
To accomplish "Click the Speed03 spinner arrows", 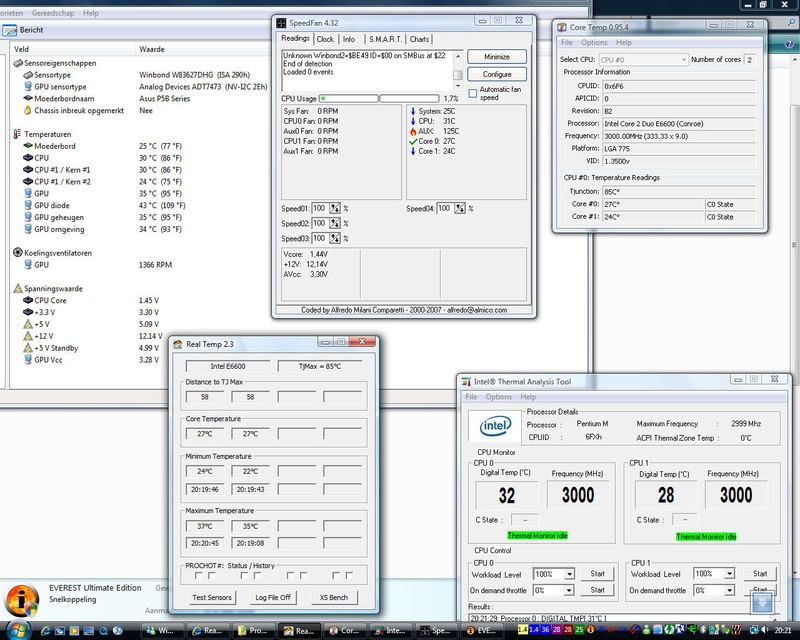I will click(x=335, y=238).
